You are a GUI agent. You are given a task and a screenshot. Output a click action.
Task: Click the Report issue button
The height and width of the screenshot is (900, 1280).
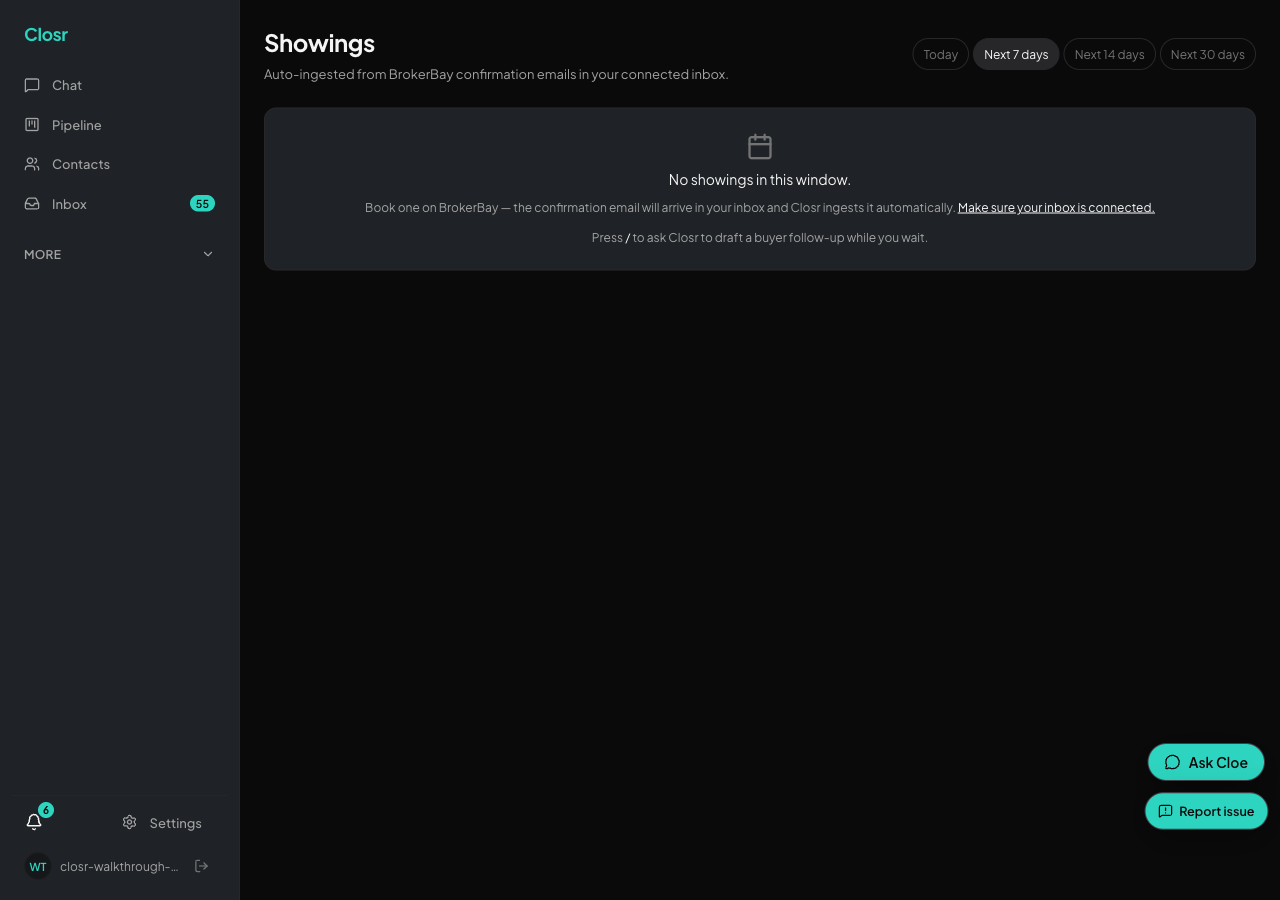click(1206, 811)
